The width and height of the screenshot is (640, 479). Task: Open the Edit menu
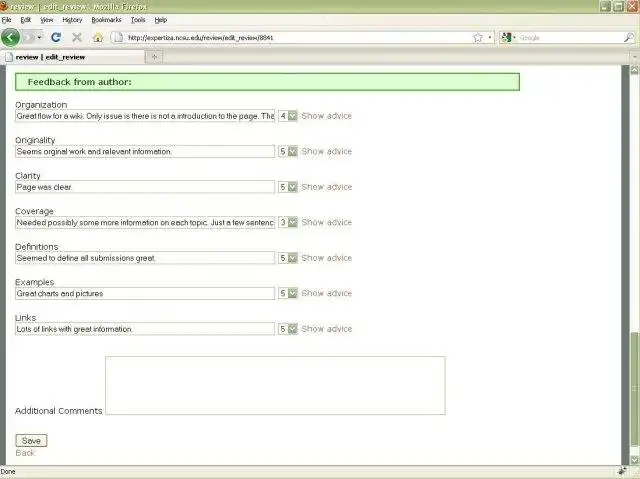tap(26, 20)
